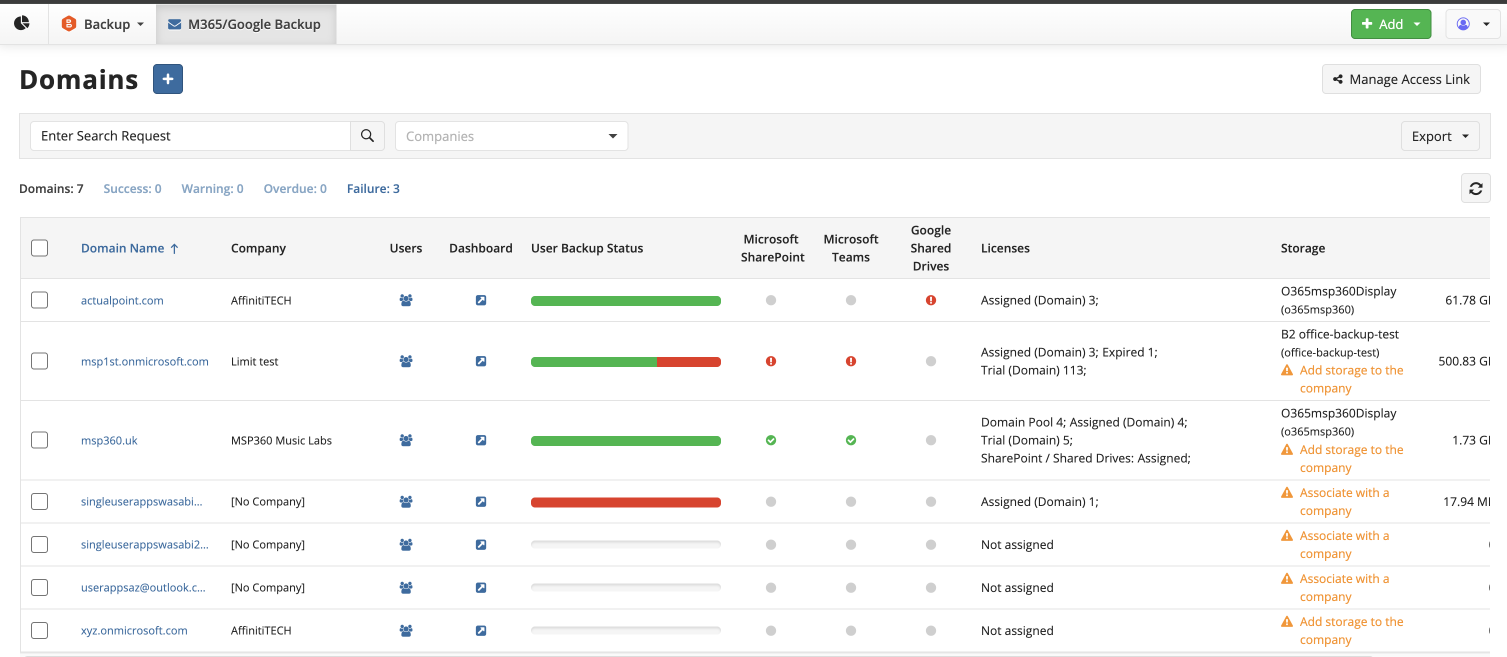This screenshot has height=657, width=1507.
Task: Click the red backup status bar for singleuserappswasabi
Action: (x=626, y=501)
